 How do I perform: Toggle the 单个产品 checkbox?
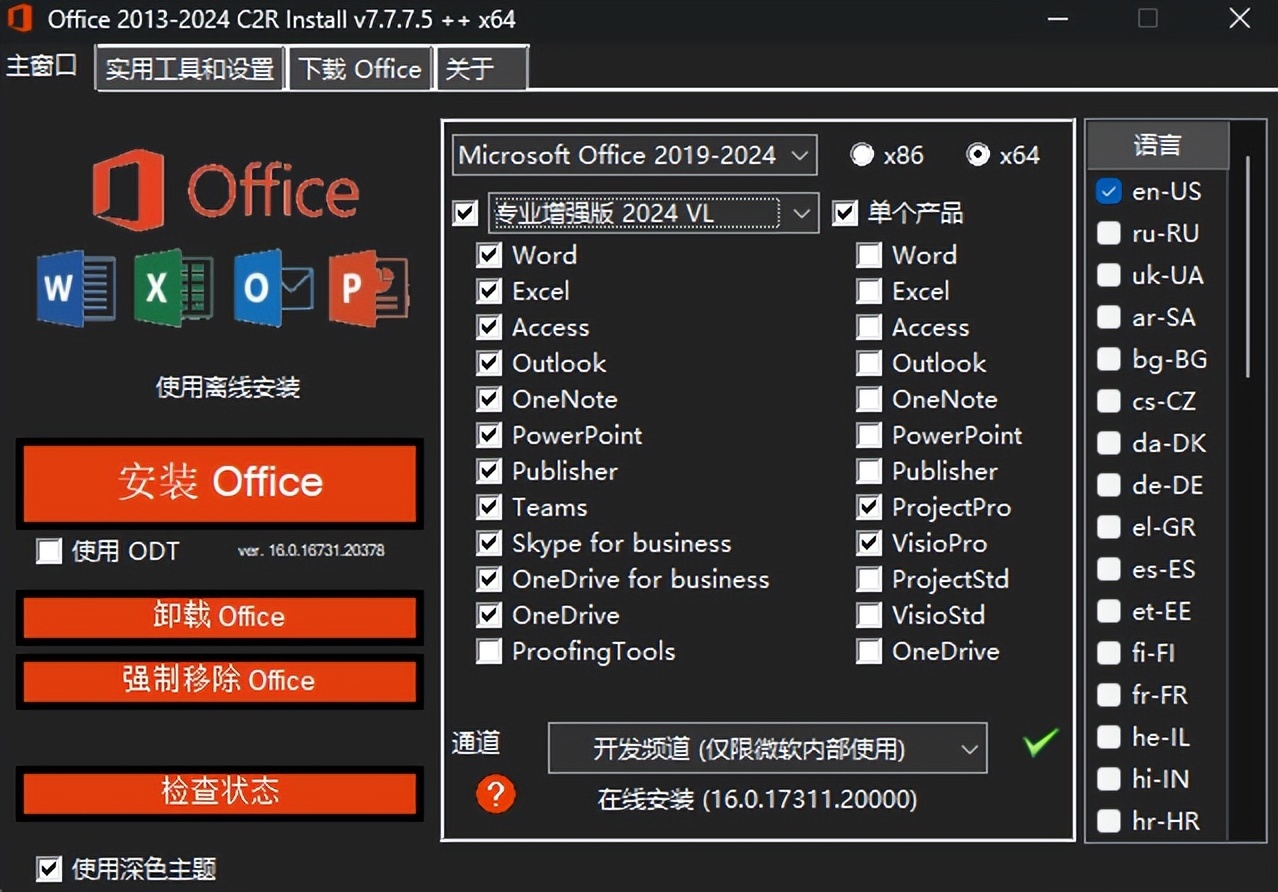pyautogui.click(x=845, y=213)
